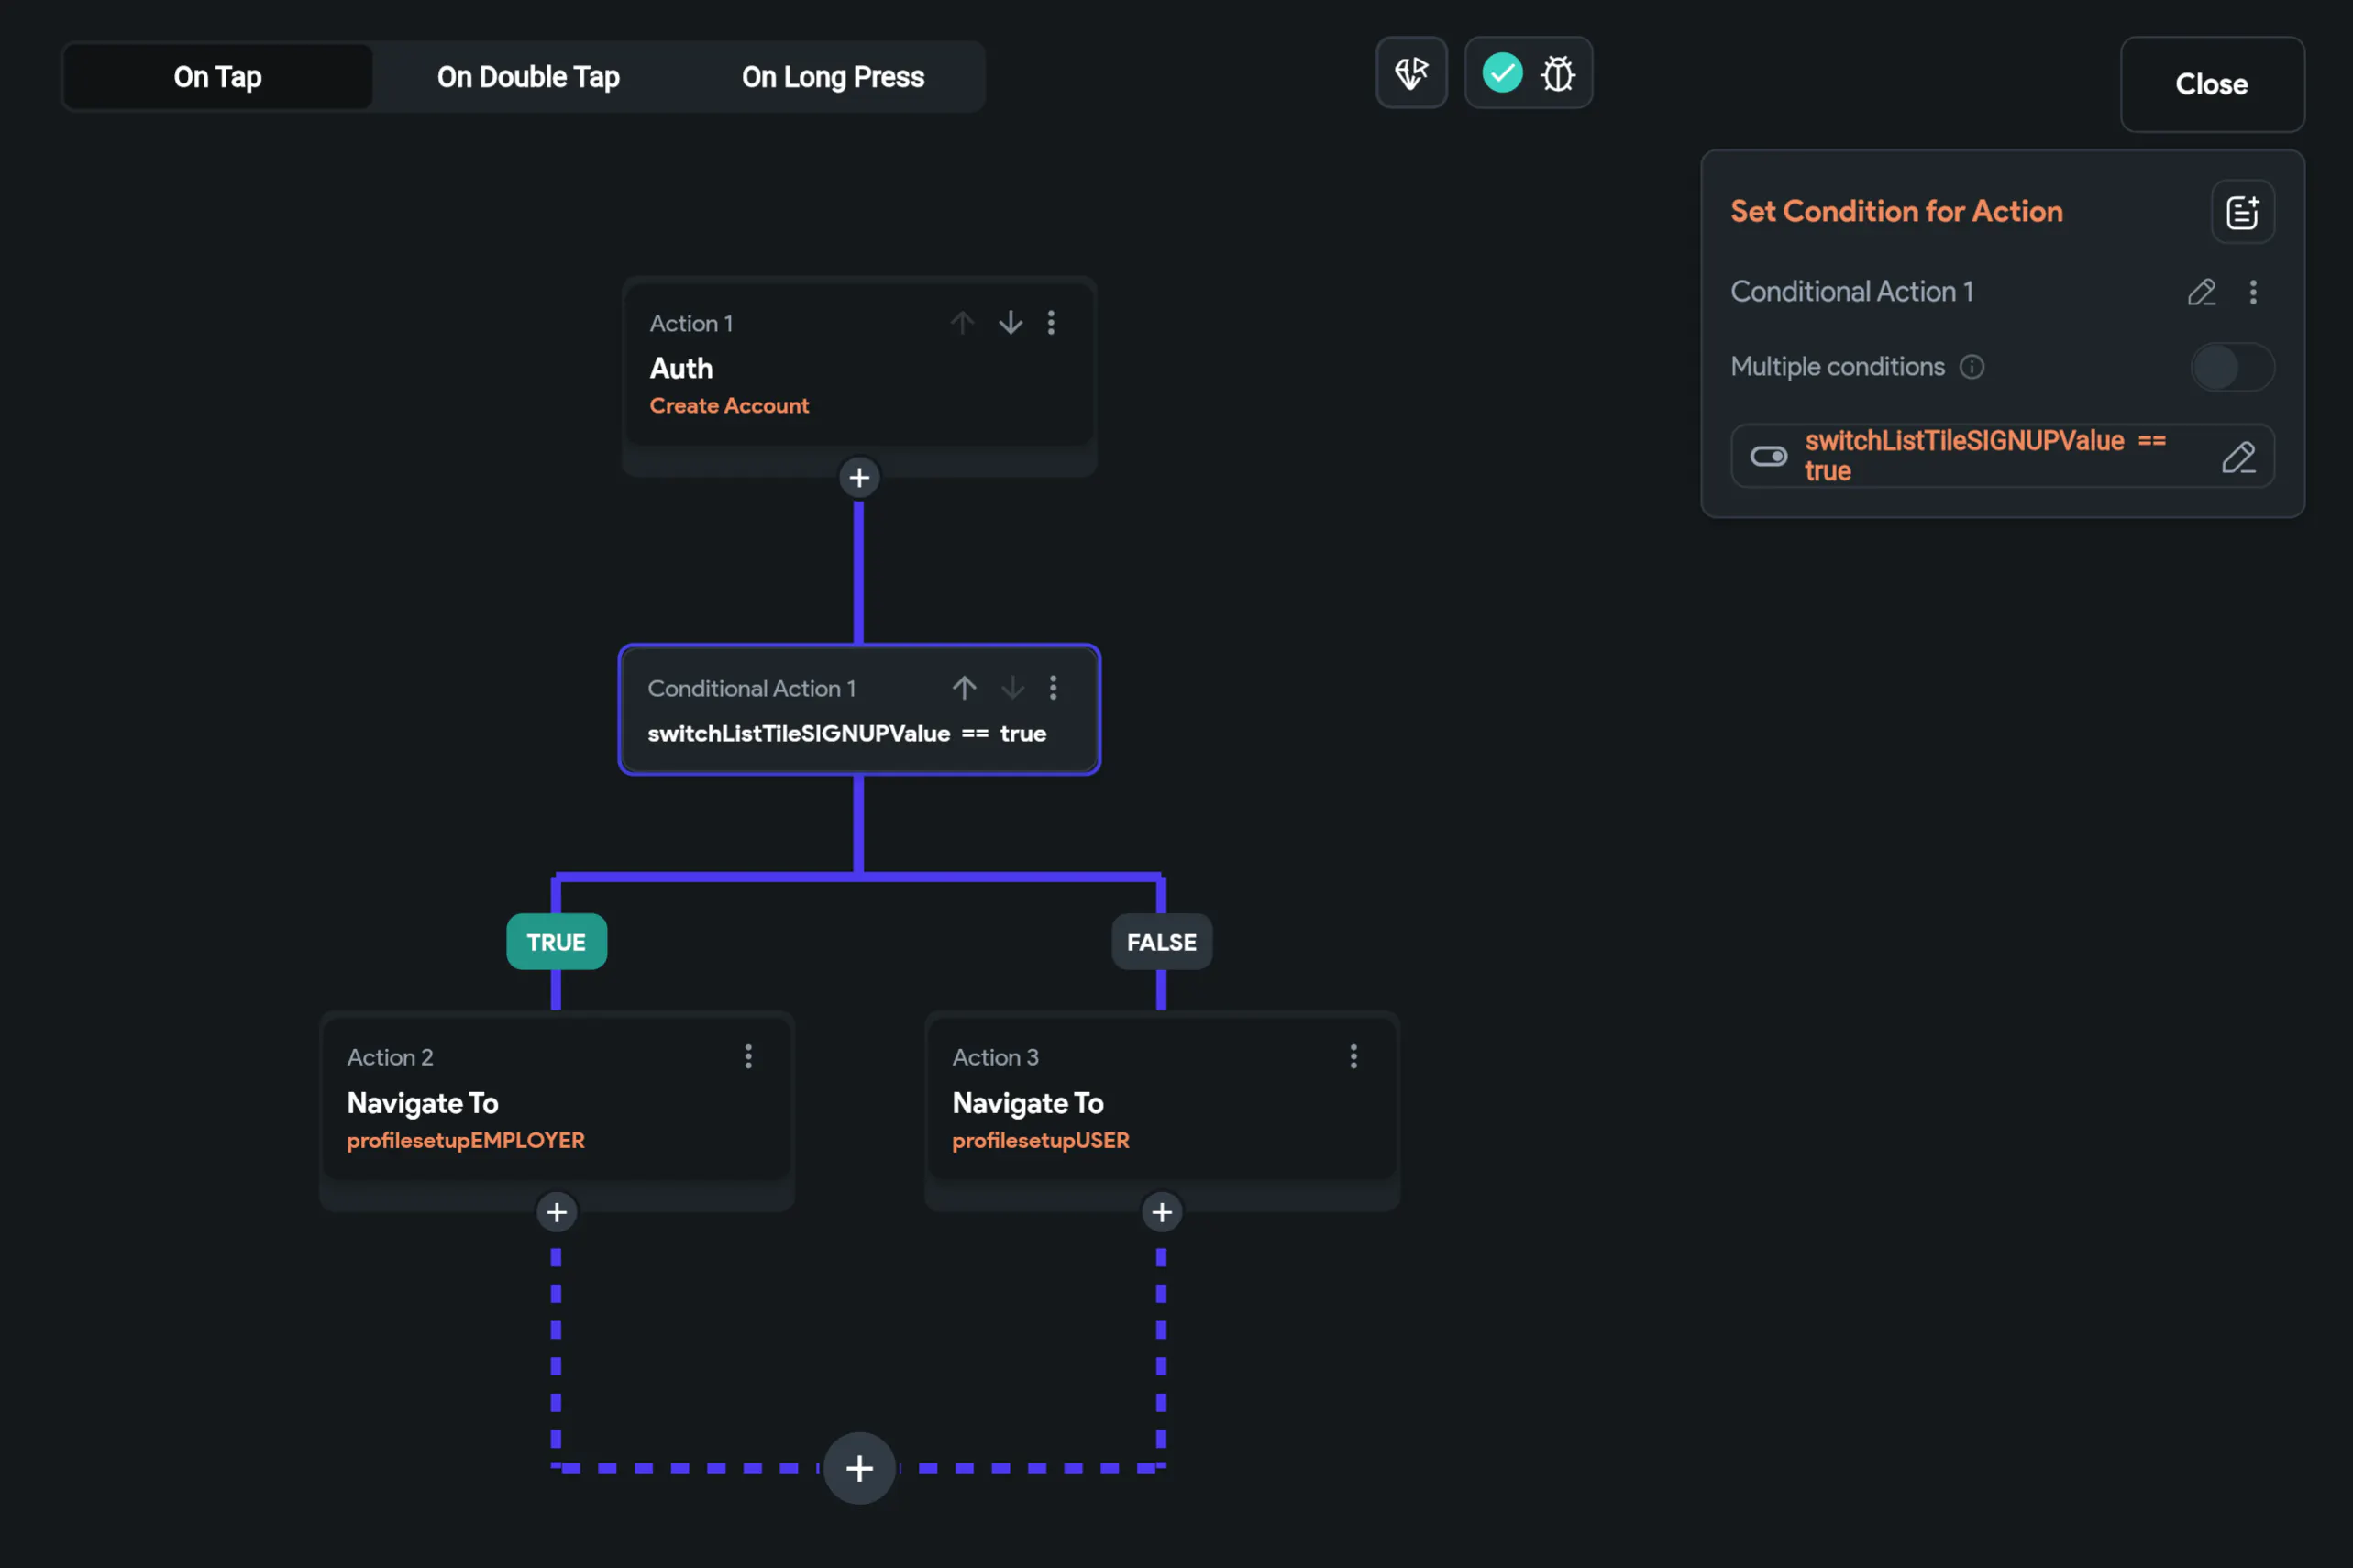Click the AI action generator icon
Viewport: 2353px width, 1568px height.
pos(1411,73)
